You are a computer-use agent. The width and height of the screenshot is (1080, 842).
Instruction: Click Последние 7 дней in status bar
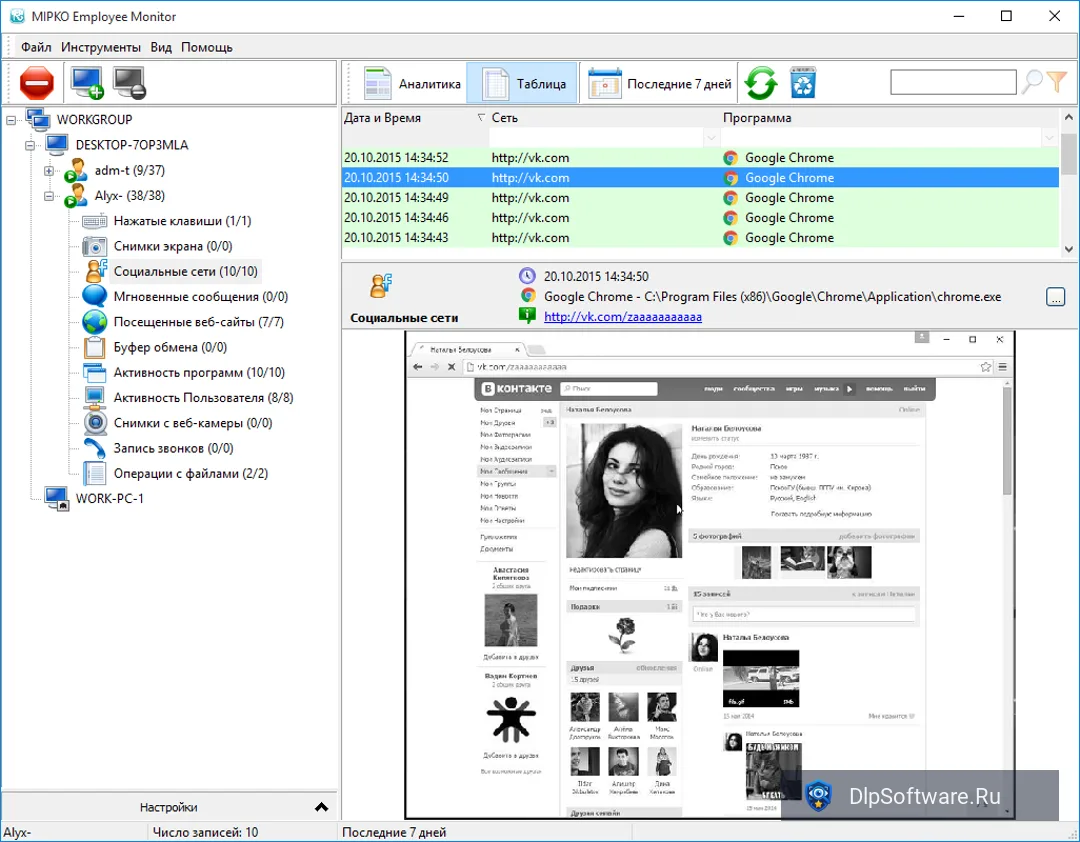pyautogui.click(x=394, y=832)
